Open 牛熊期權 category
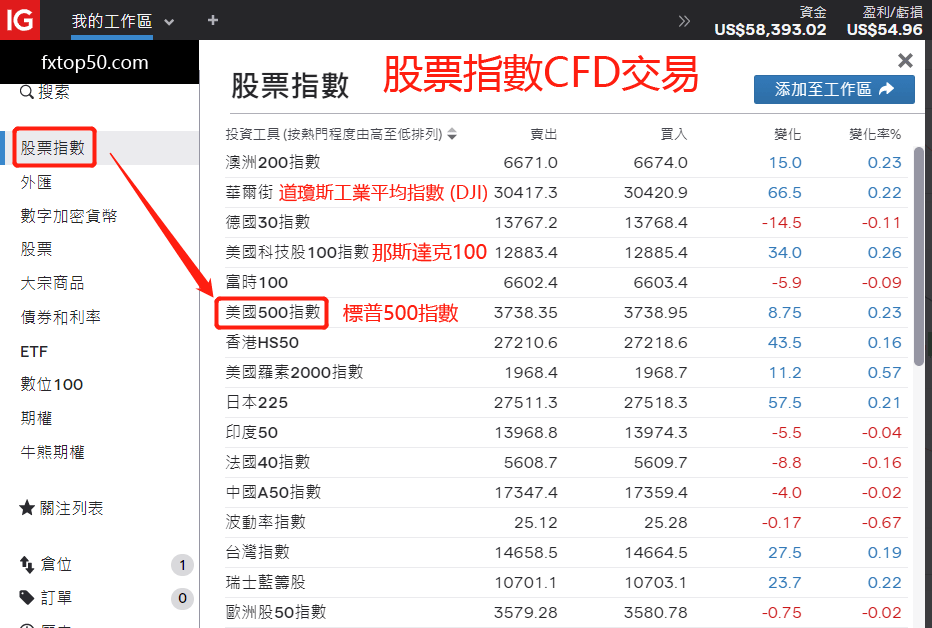 point(52,452)
